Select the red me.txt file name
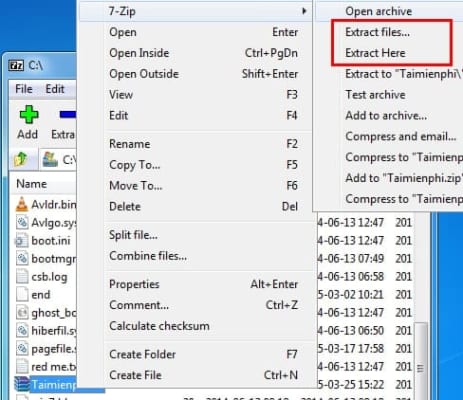463x400 pixels. pyautogui.click(x=54, y=367)
